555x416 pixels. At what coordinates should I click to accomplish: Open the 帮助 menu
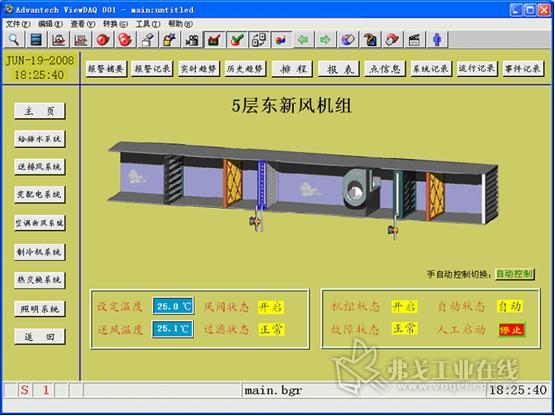[x=180, y=24]
